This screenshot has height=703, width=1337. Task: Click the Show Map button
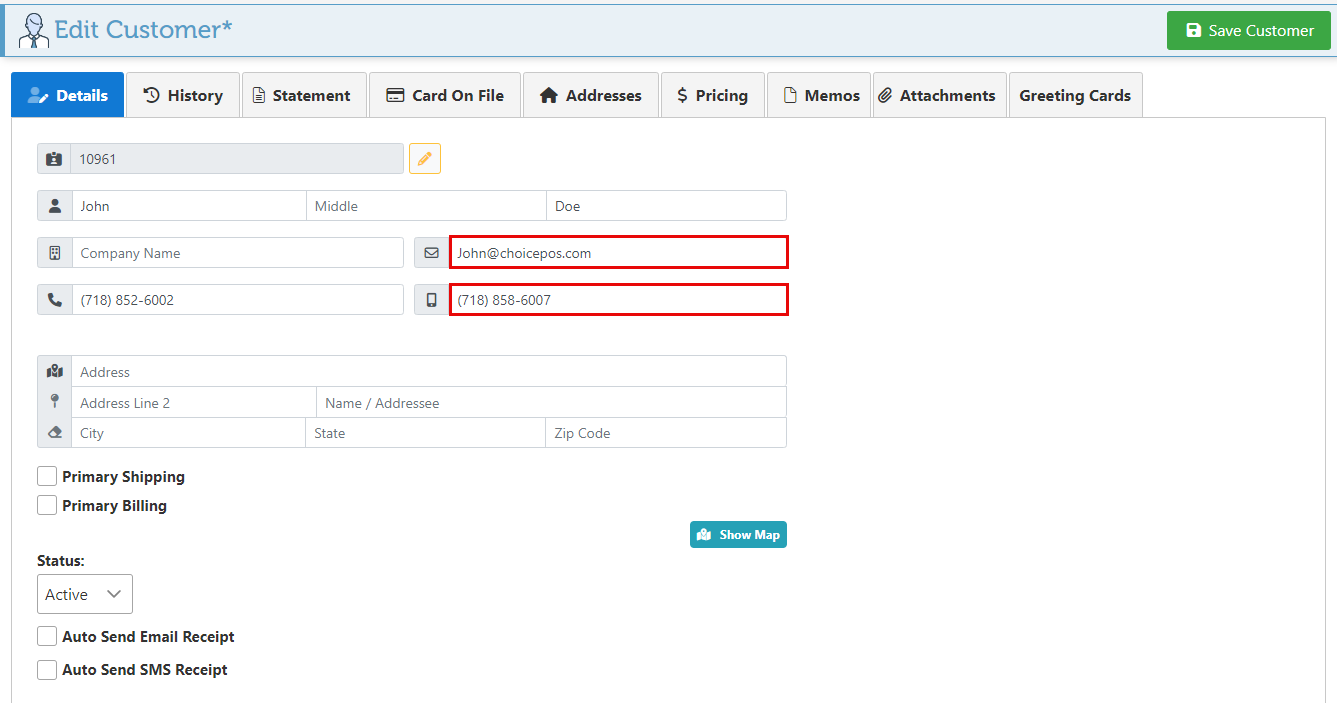pos(738,535)
